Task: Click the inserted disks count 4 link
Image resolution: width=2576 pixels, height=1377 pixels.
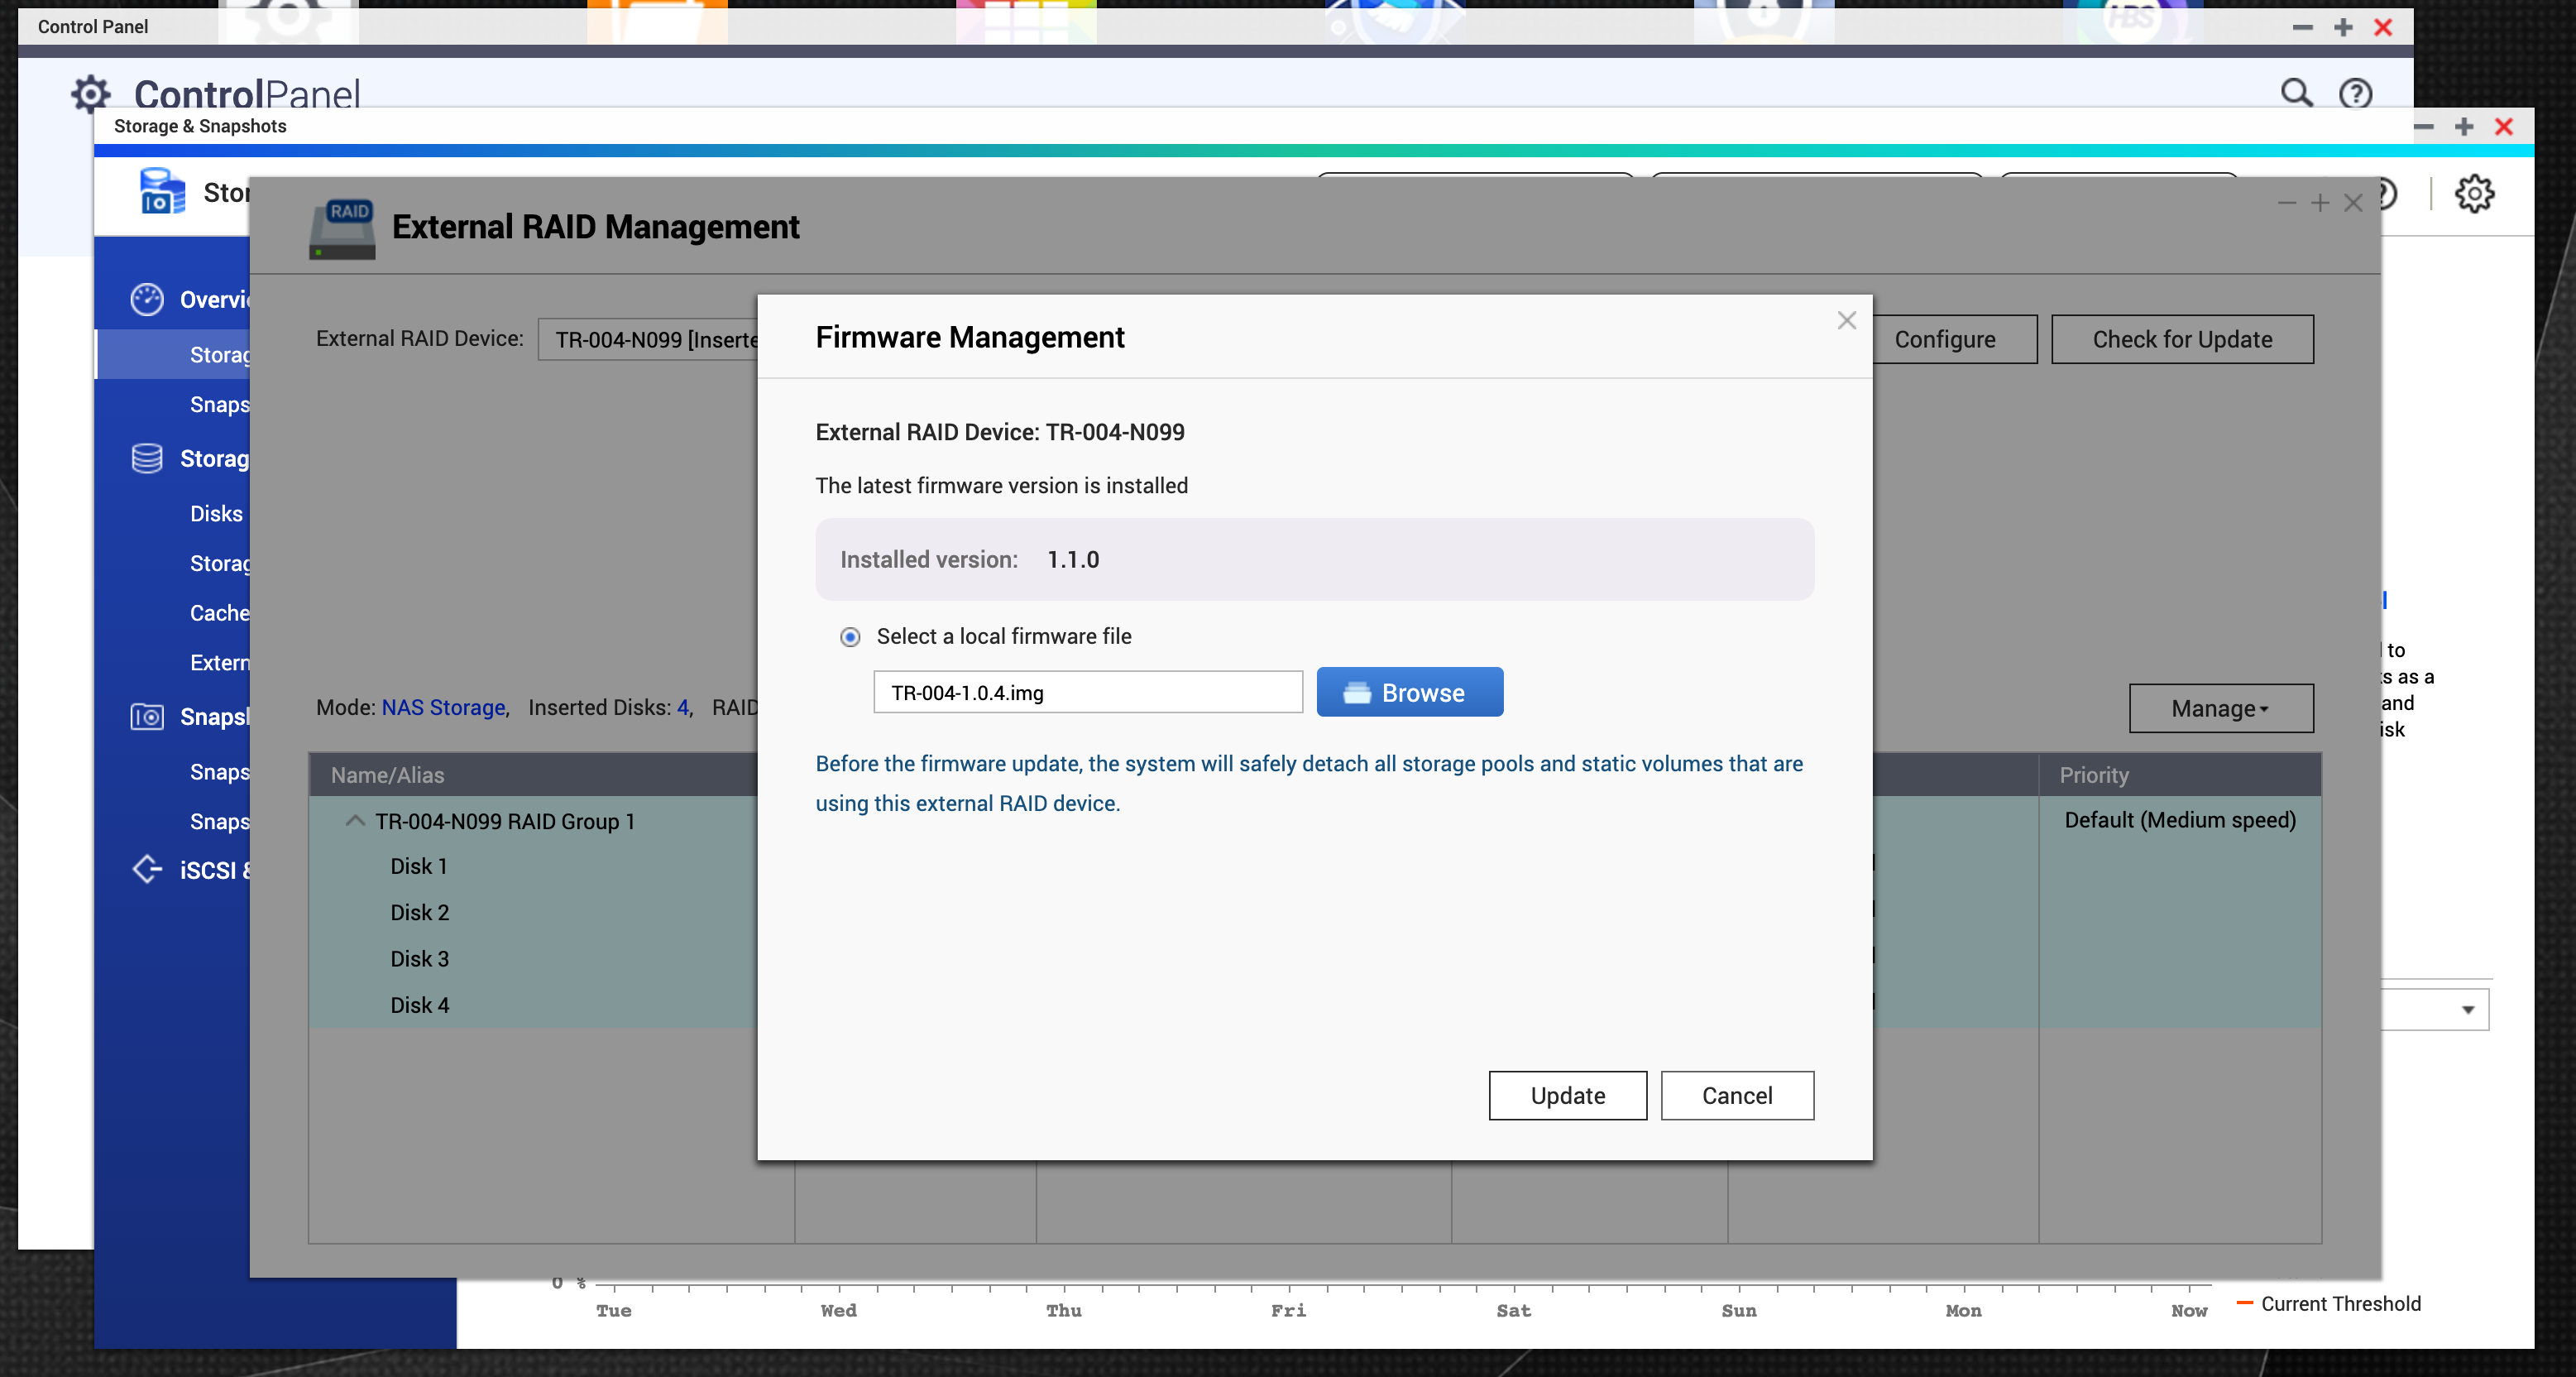Action: point(683,707)
